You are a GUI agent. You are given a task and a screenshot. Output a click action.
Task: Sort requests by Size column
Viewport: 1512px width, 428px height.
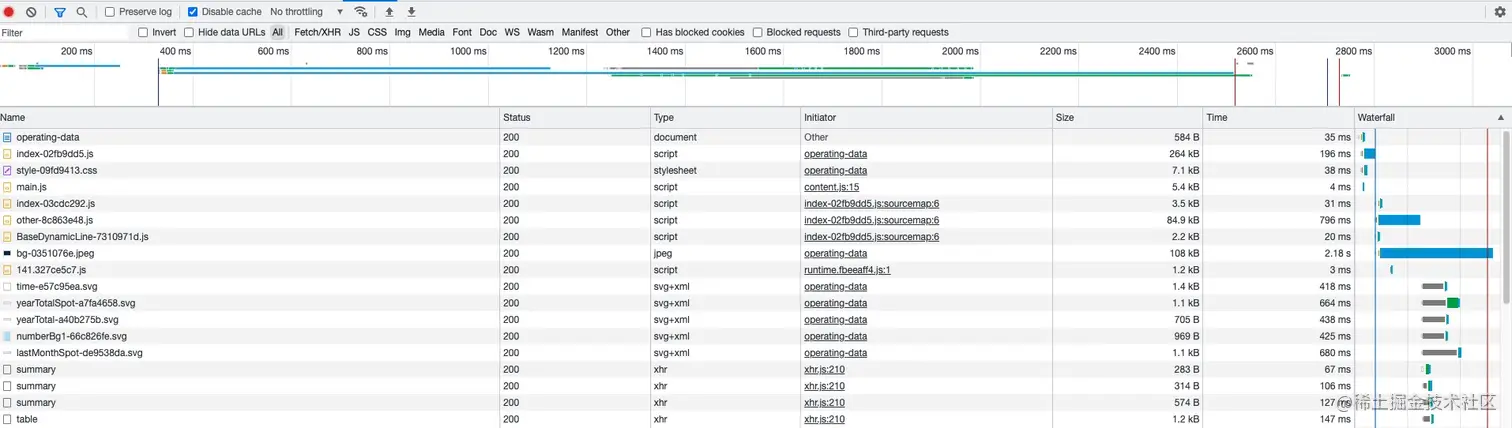pos(1128,117)
